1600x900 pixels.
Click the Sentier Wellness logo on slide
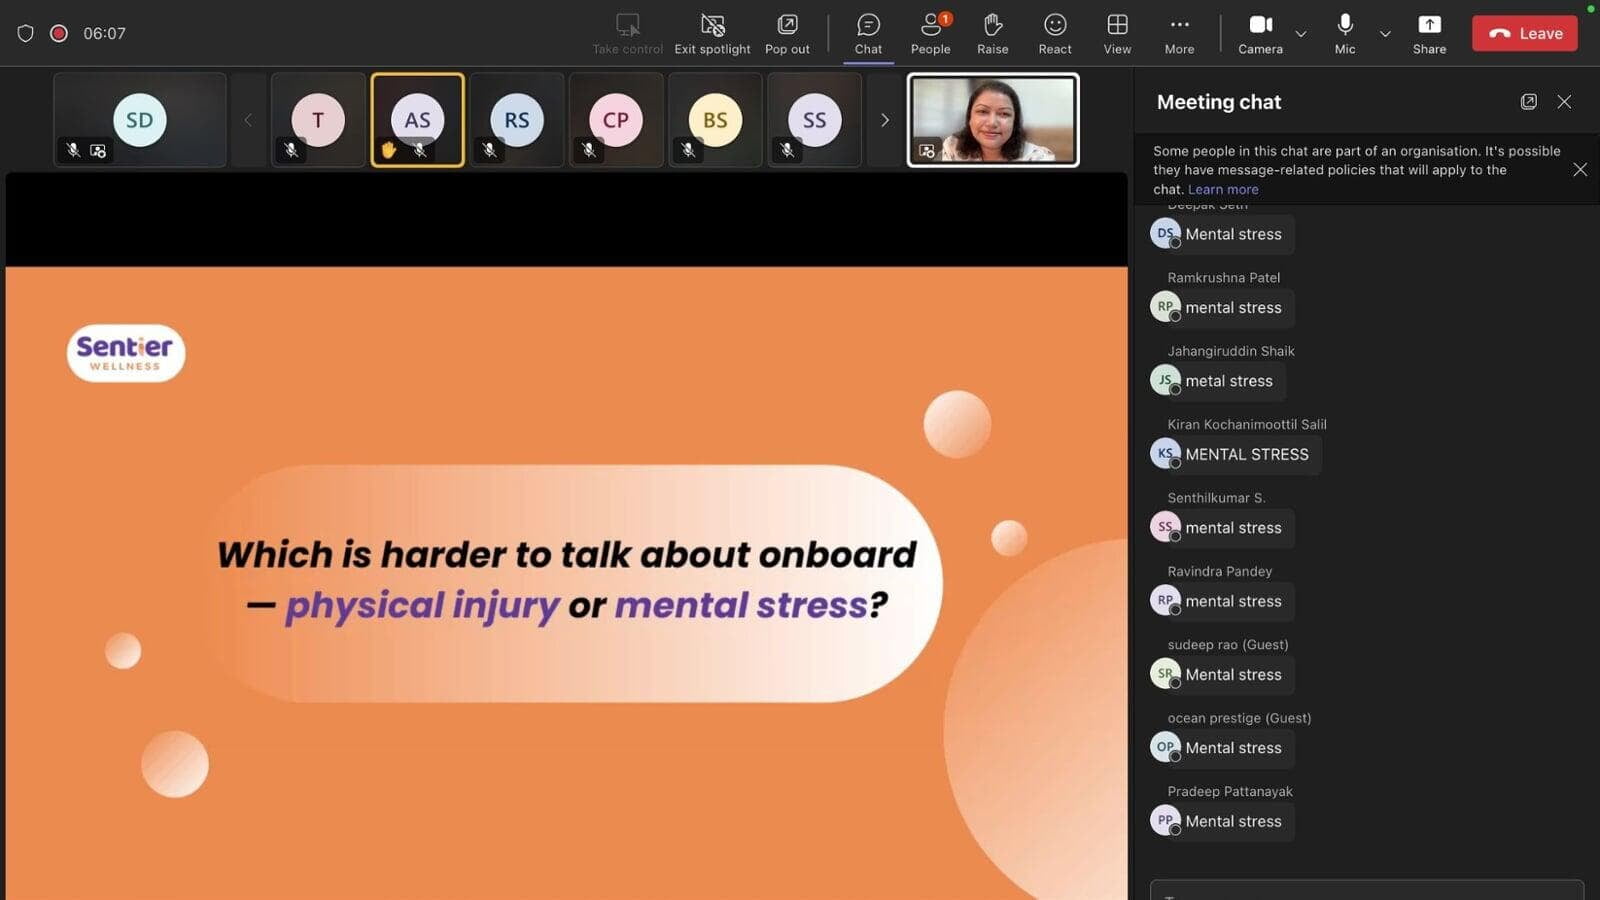[126, 353]
